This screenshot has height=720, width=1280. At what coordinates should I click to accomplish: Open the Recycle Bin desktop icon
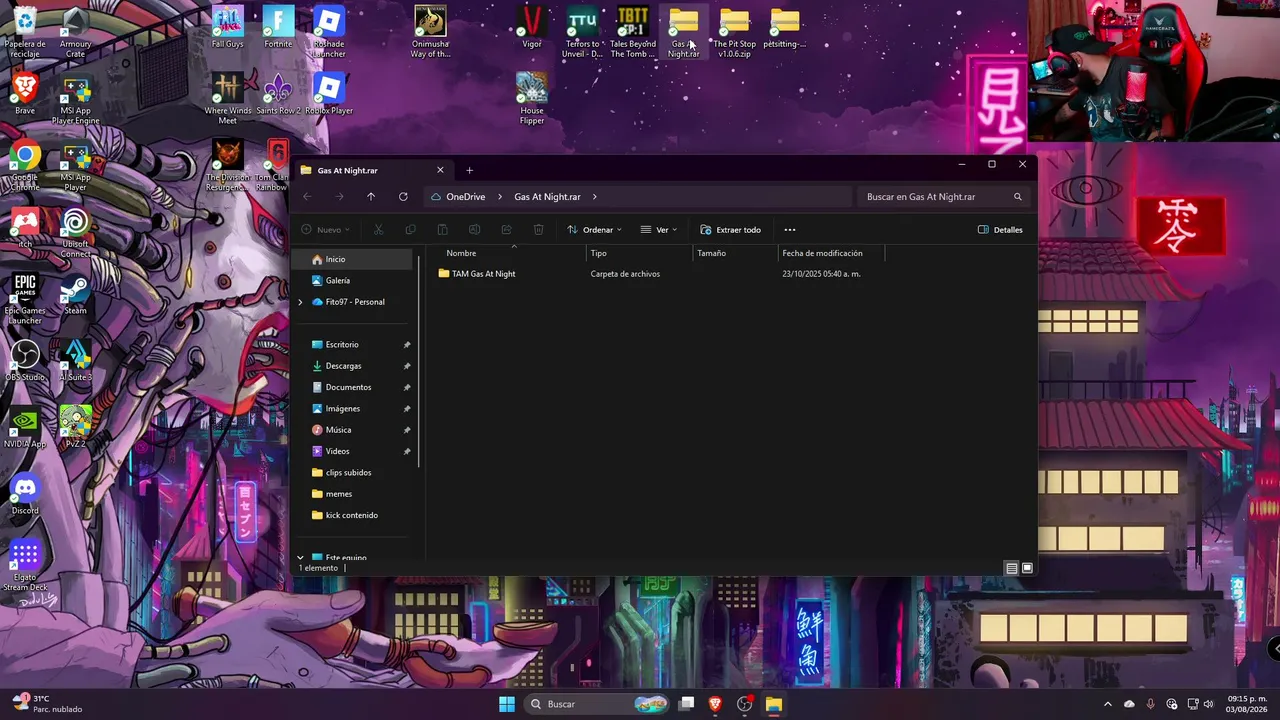[25, 30]
